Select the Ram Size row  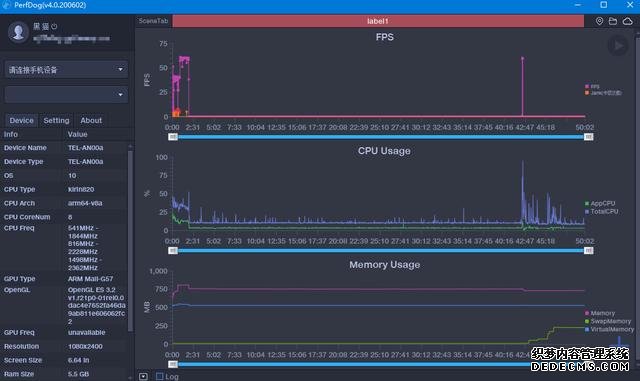click(x=64, y=374)
